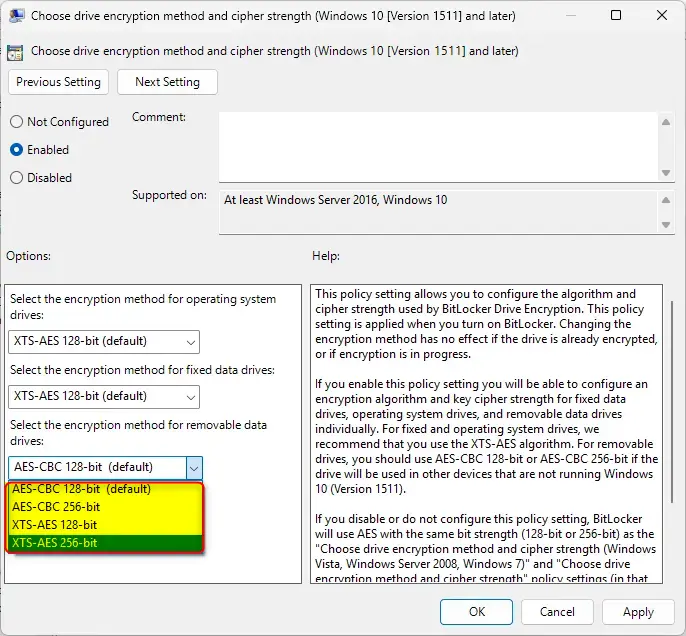Choose AES-CBC 256-bit from list
The image size is (686, 636).
click(x=105, y=507)
